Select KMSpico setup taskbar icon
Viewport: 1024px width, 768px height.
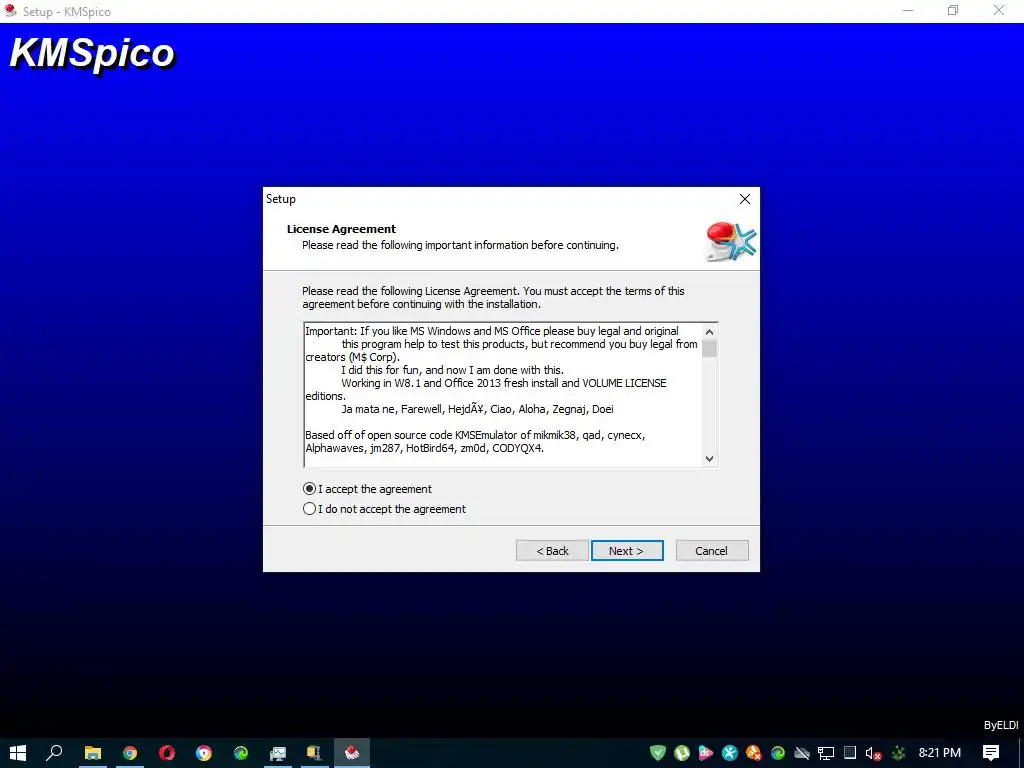[352, 753]
